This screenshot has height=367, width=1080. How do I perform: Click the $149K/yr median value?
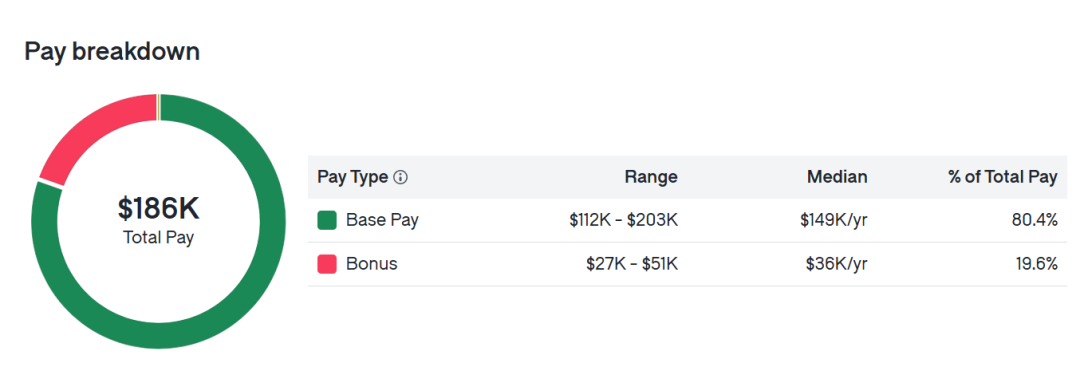833,220
